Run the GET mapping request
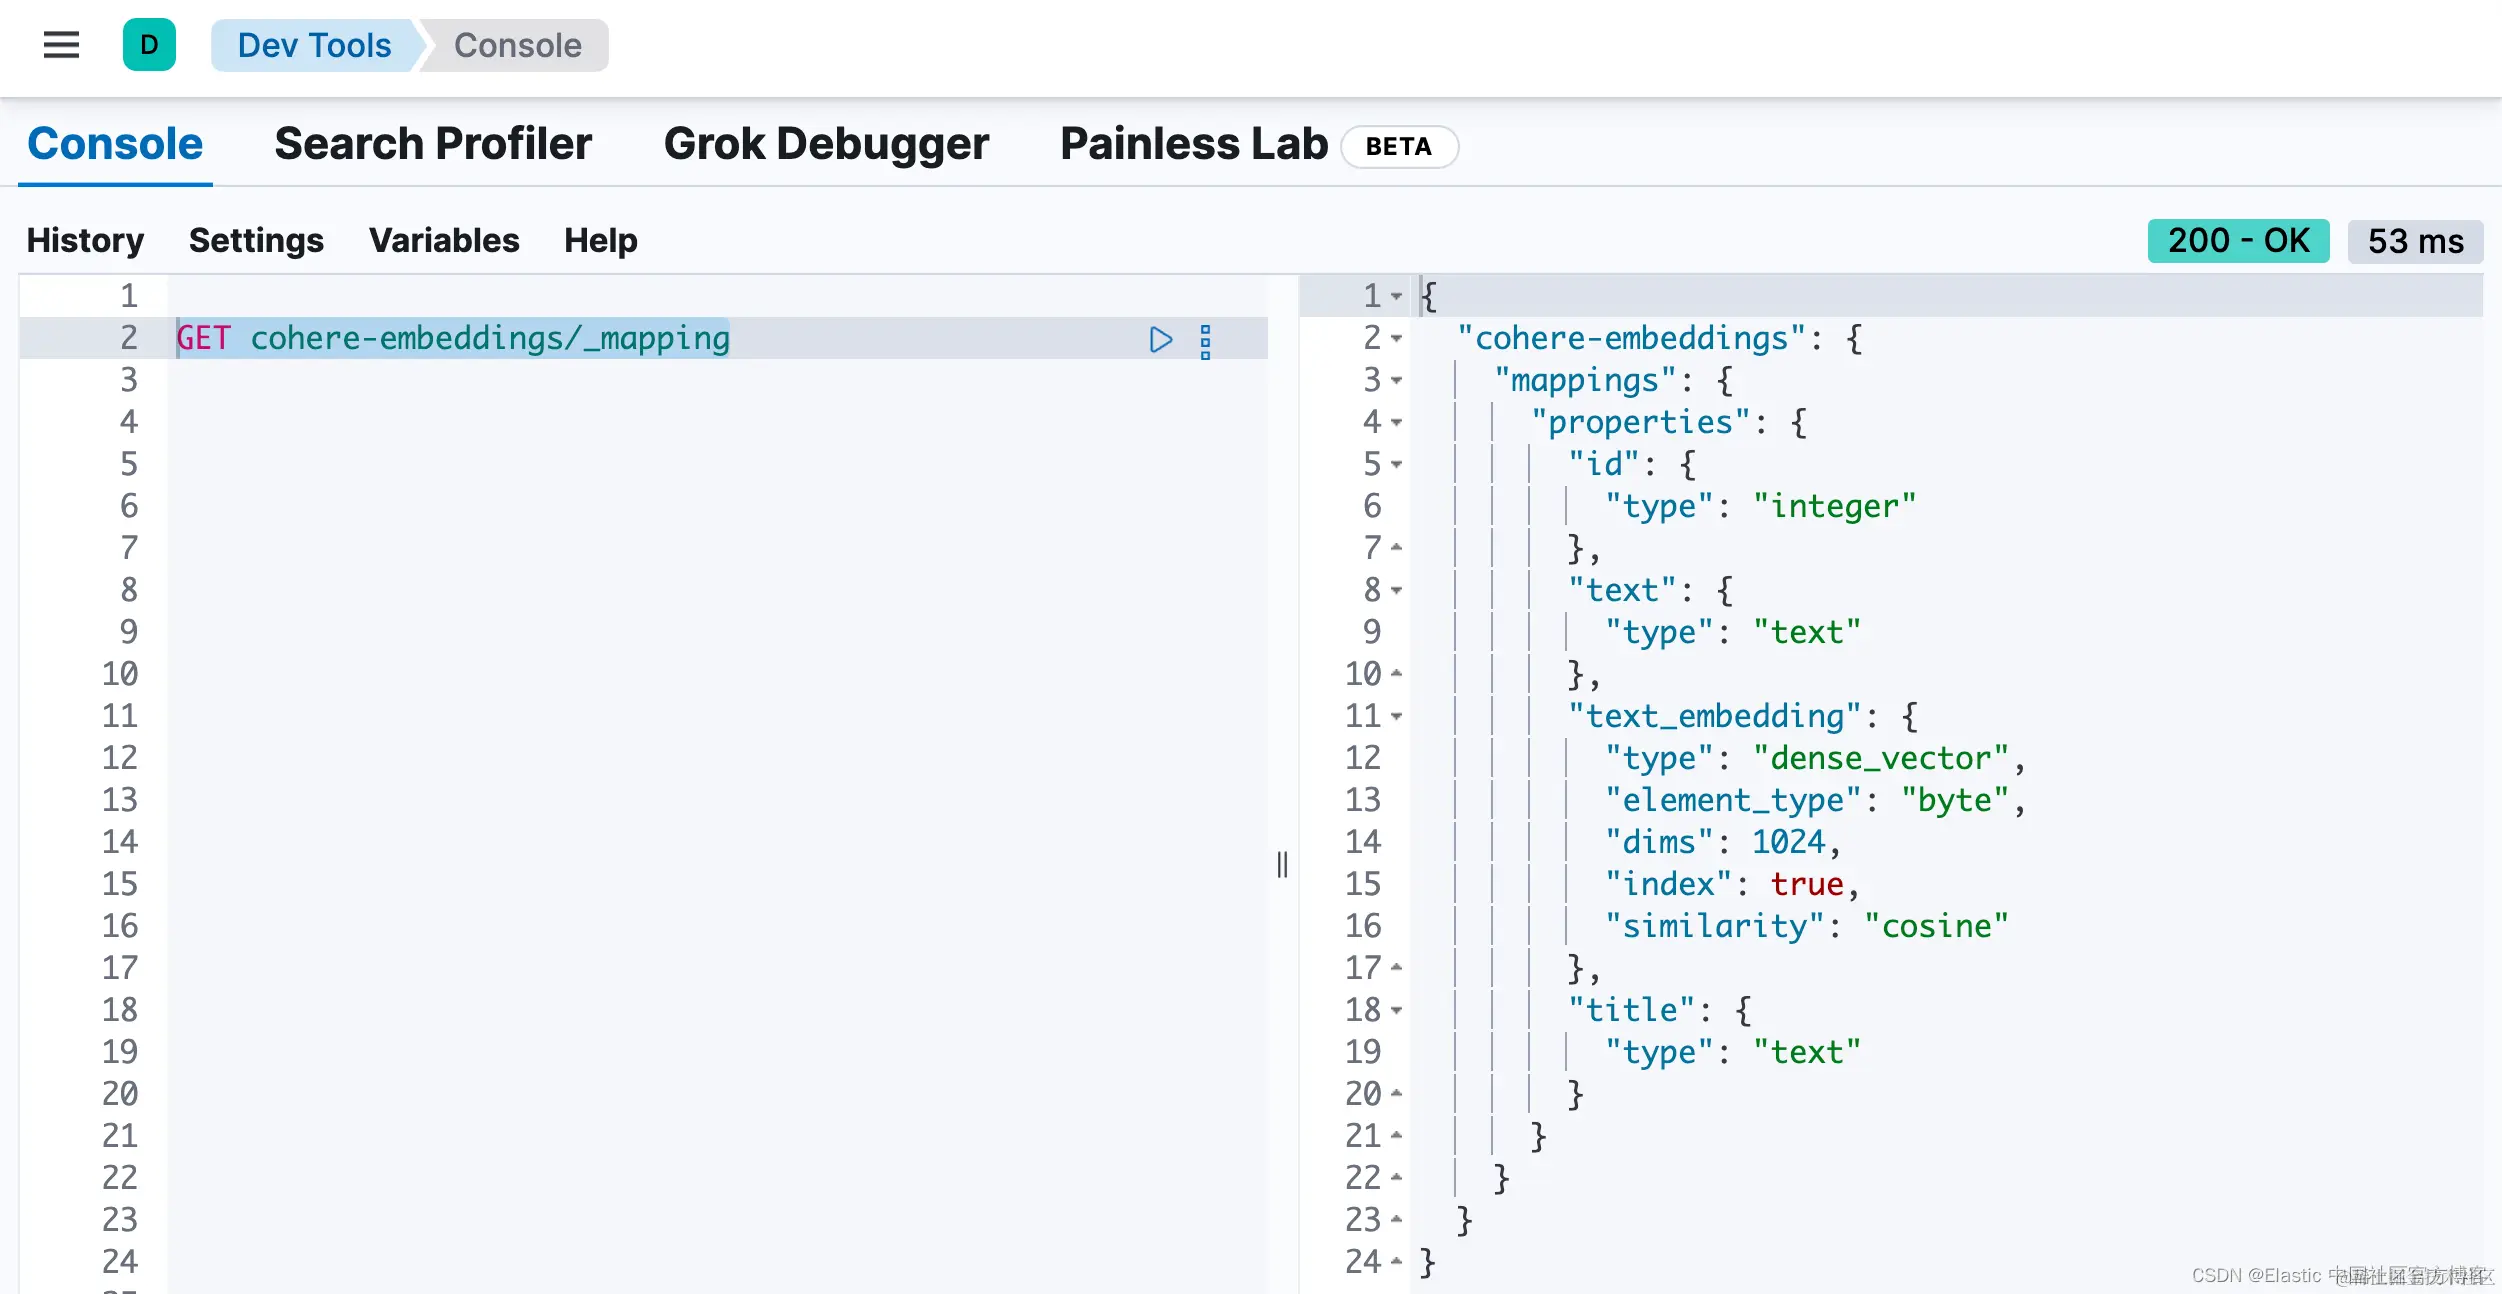Viewport: 2502px width, 1294px height. pos(1160,340)
